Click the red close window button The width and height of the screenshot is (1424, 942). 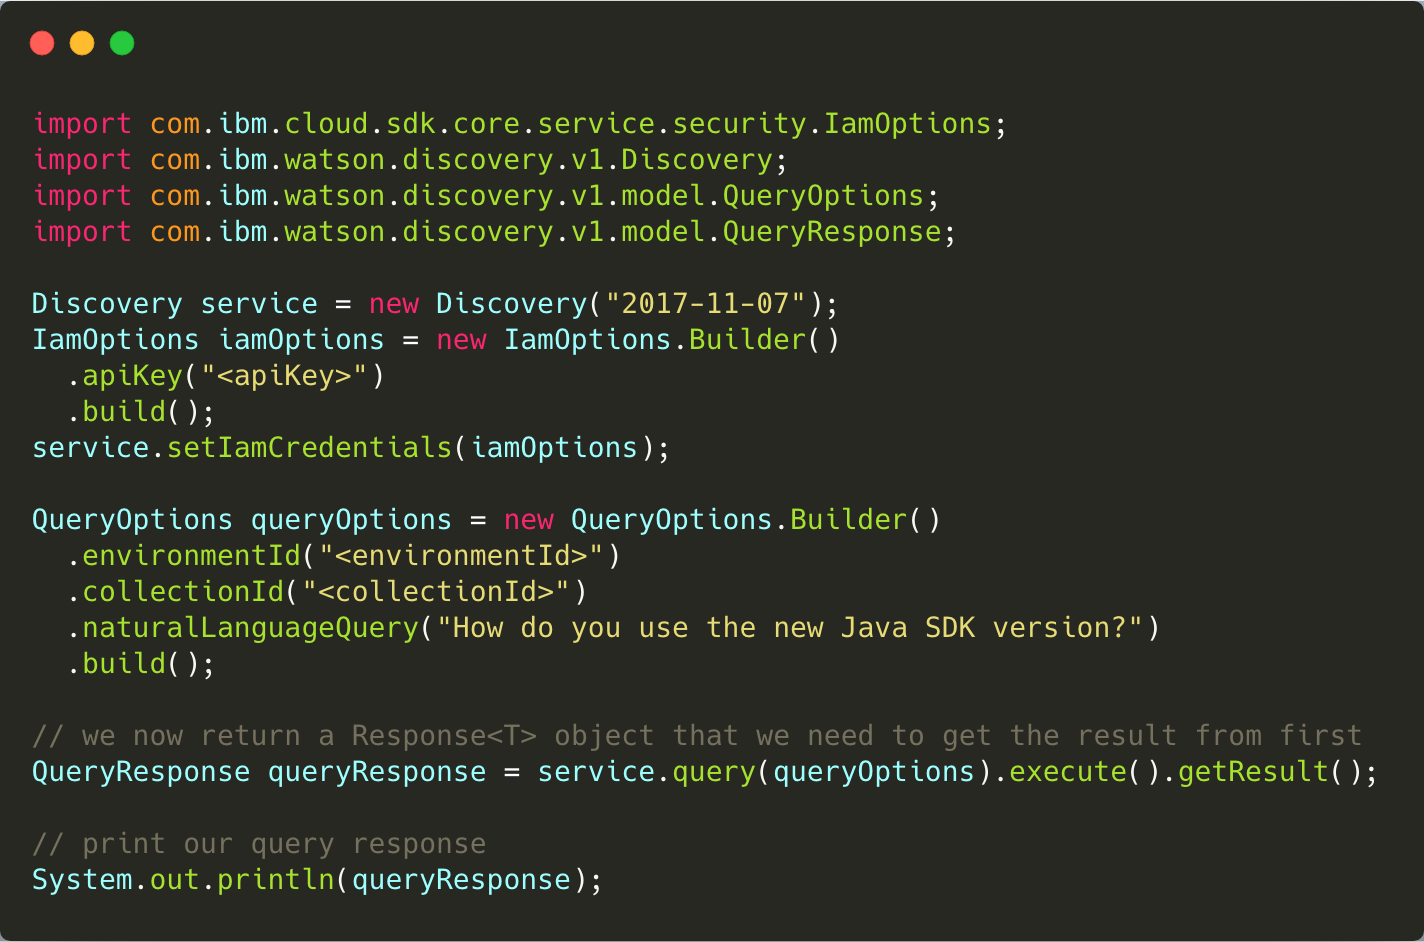coord(42,43)
